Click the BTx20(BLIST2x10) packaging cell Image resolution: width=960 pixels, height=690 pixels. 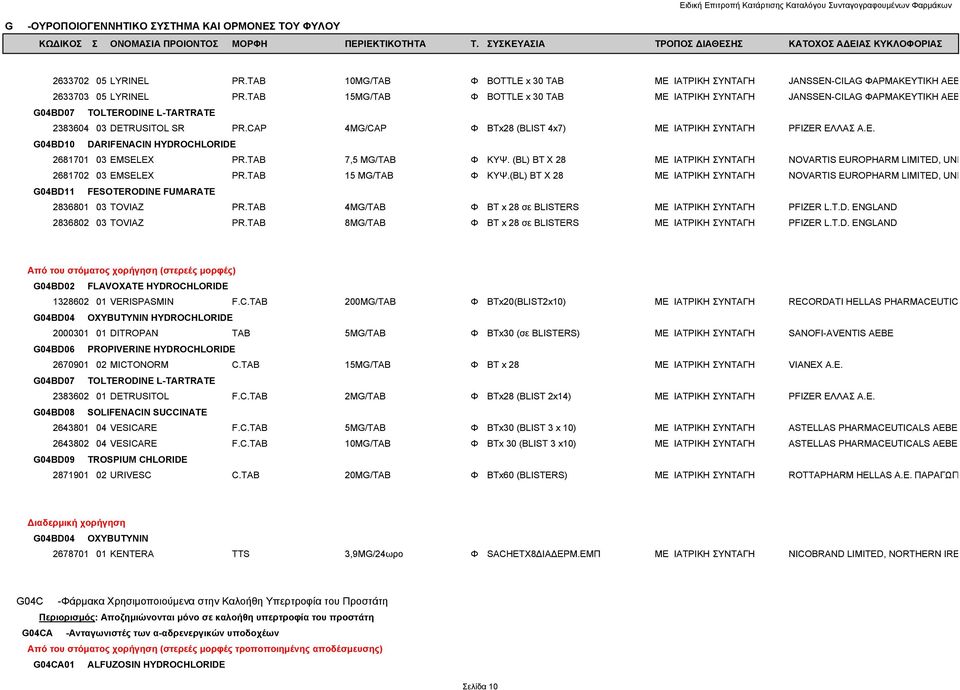526,302
